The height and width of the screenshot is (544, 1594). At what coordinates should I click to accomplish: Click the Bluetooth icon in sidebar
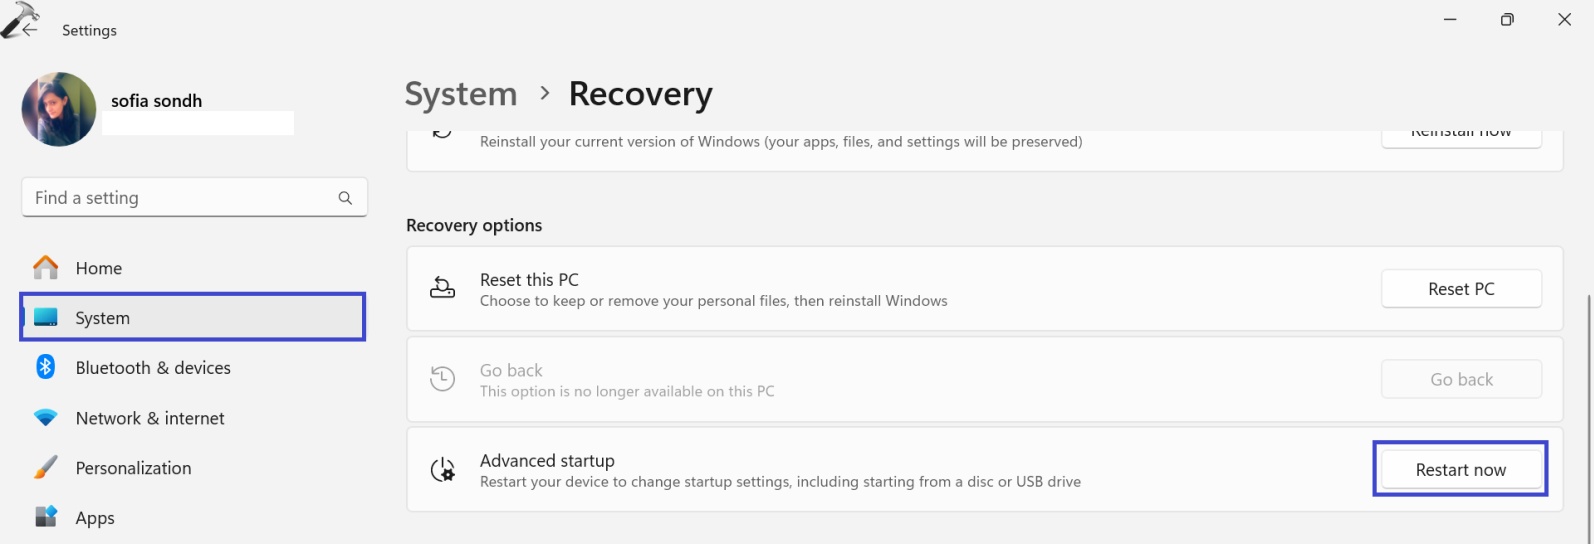46,367
